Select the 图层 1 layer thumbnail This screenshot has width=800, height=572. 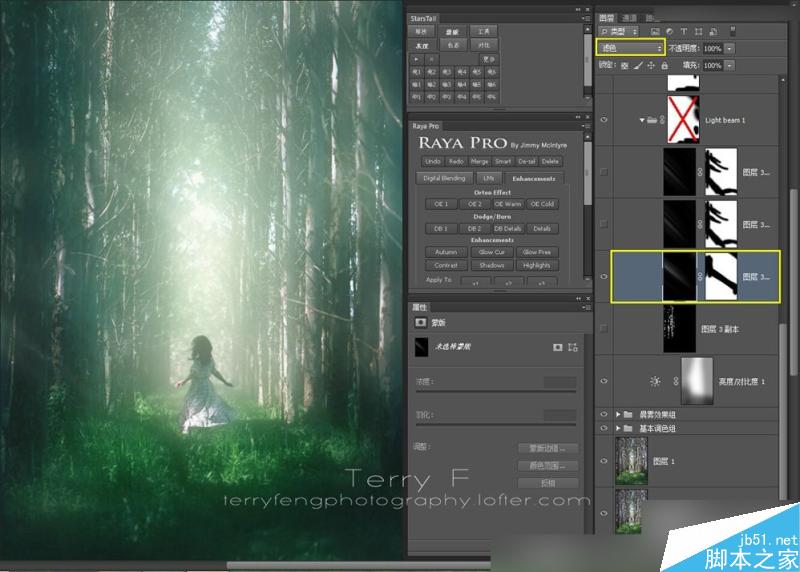pyautogui.click(x=631, y=461)
